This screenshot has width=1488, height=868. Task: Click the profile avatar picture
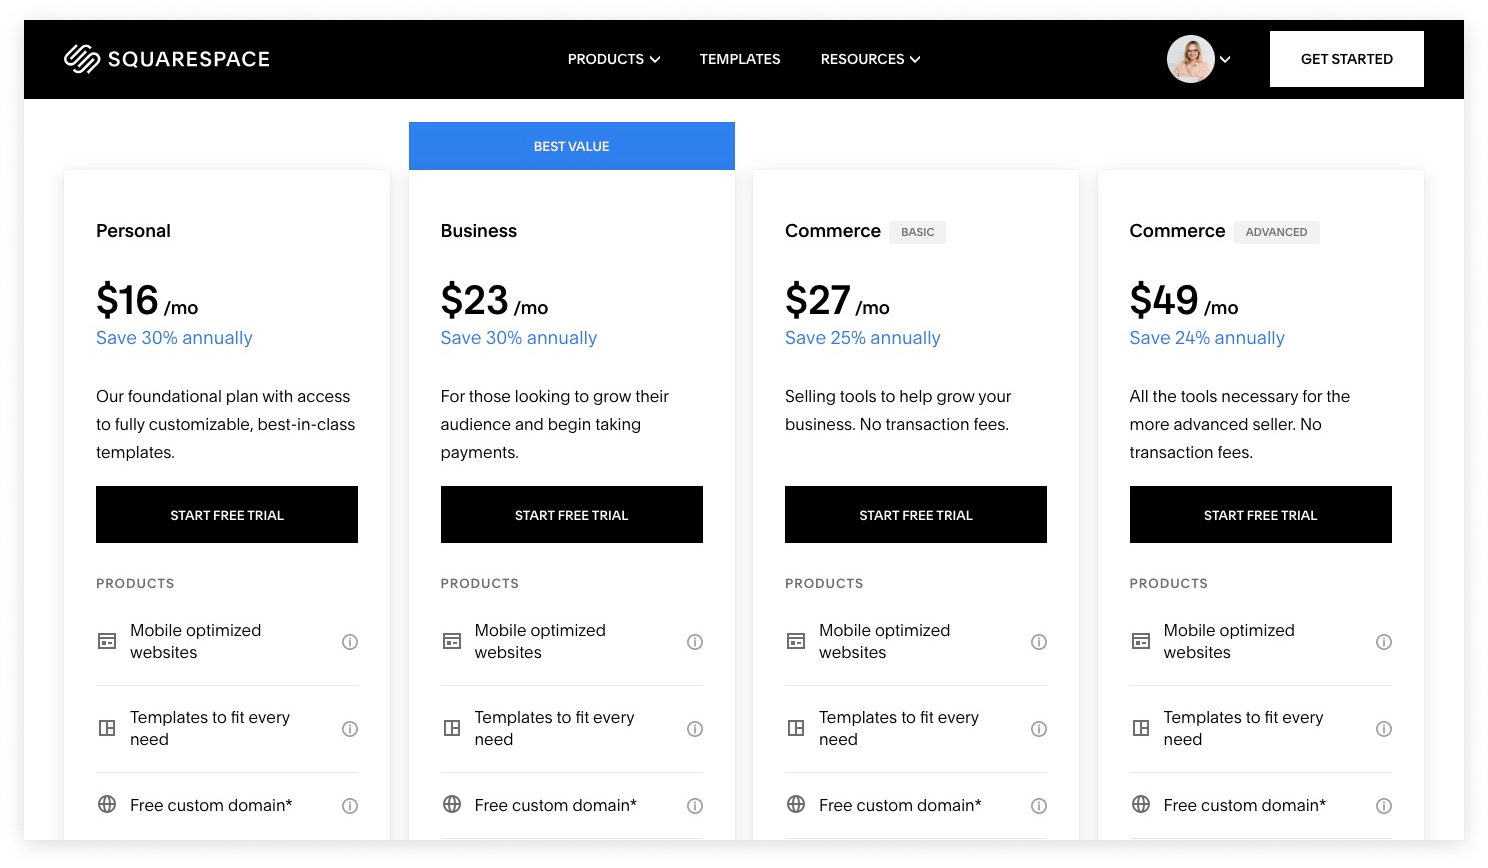(x=1191, y=59)
